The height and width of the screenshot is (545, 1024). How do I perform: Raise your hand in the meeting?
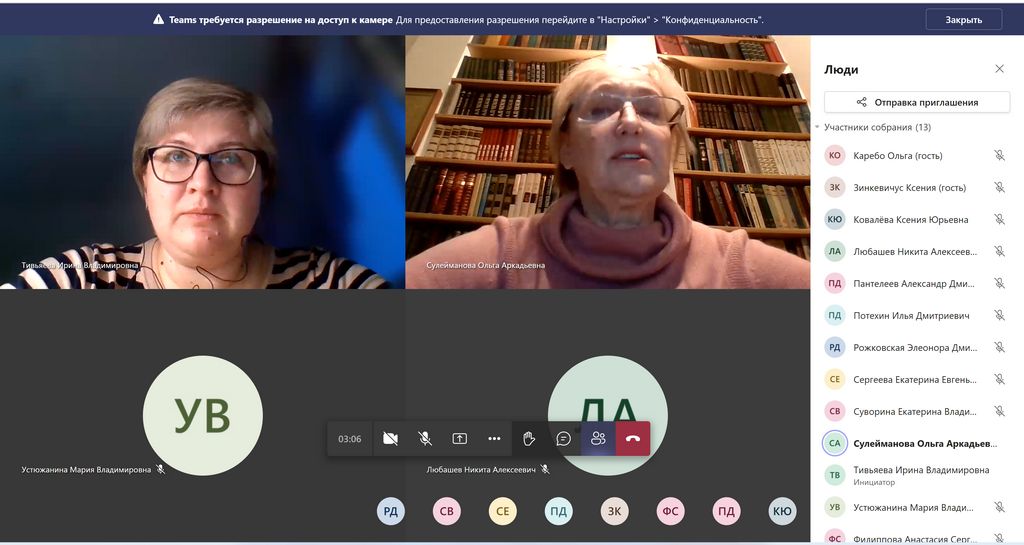click(529, 438)
